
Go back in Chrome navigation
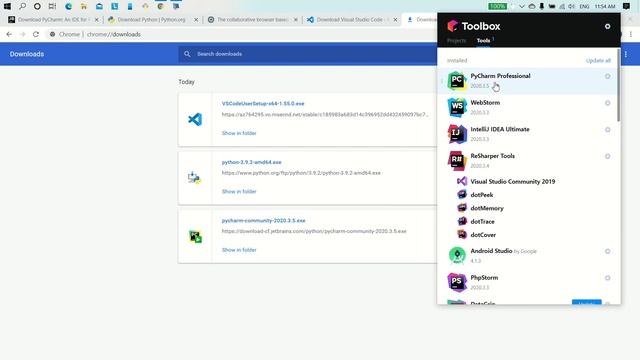tap(9, 34)
